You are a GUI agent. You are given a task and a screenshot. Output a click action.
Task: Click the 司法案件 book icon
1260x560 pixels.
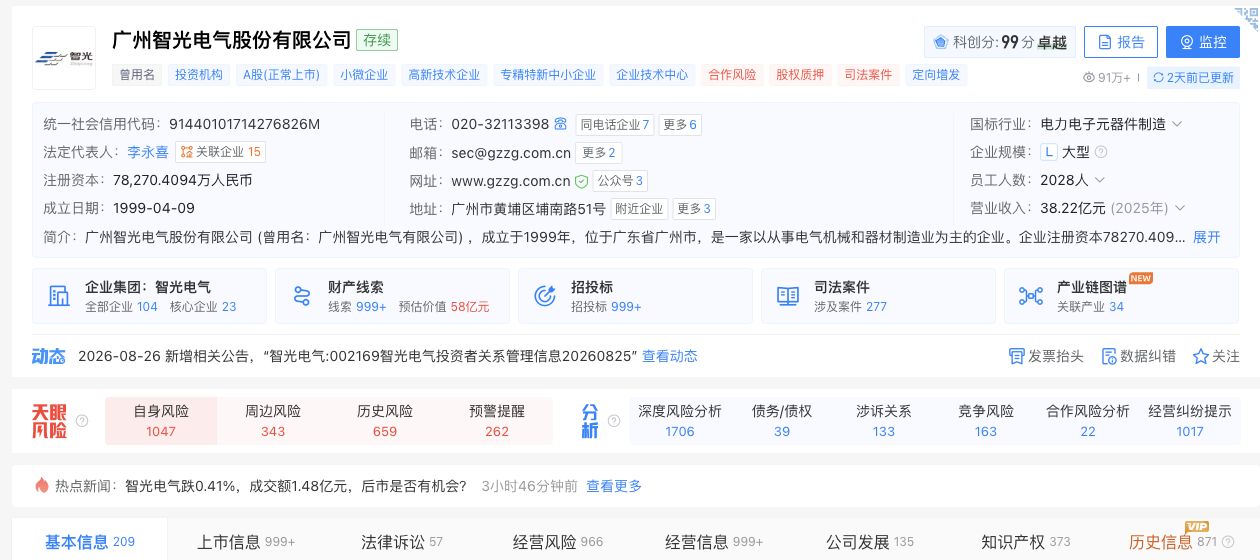788,296
